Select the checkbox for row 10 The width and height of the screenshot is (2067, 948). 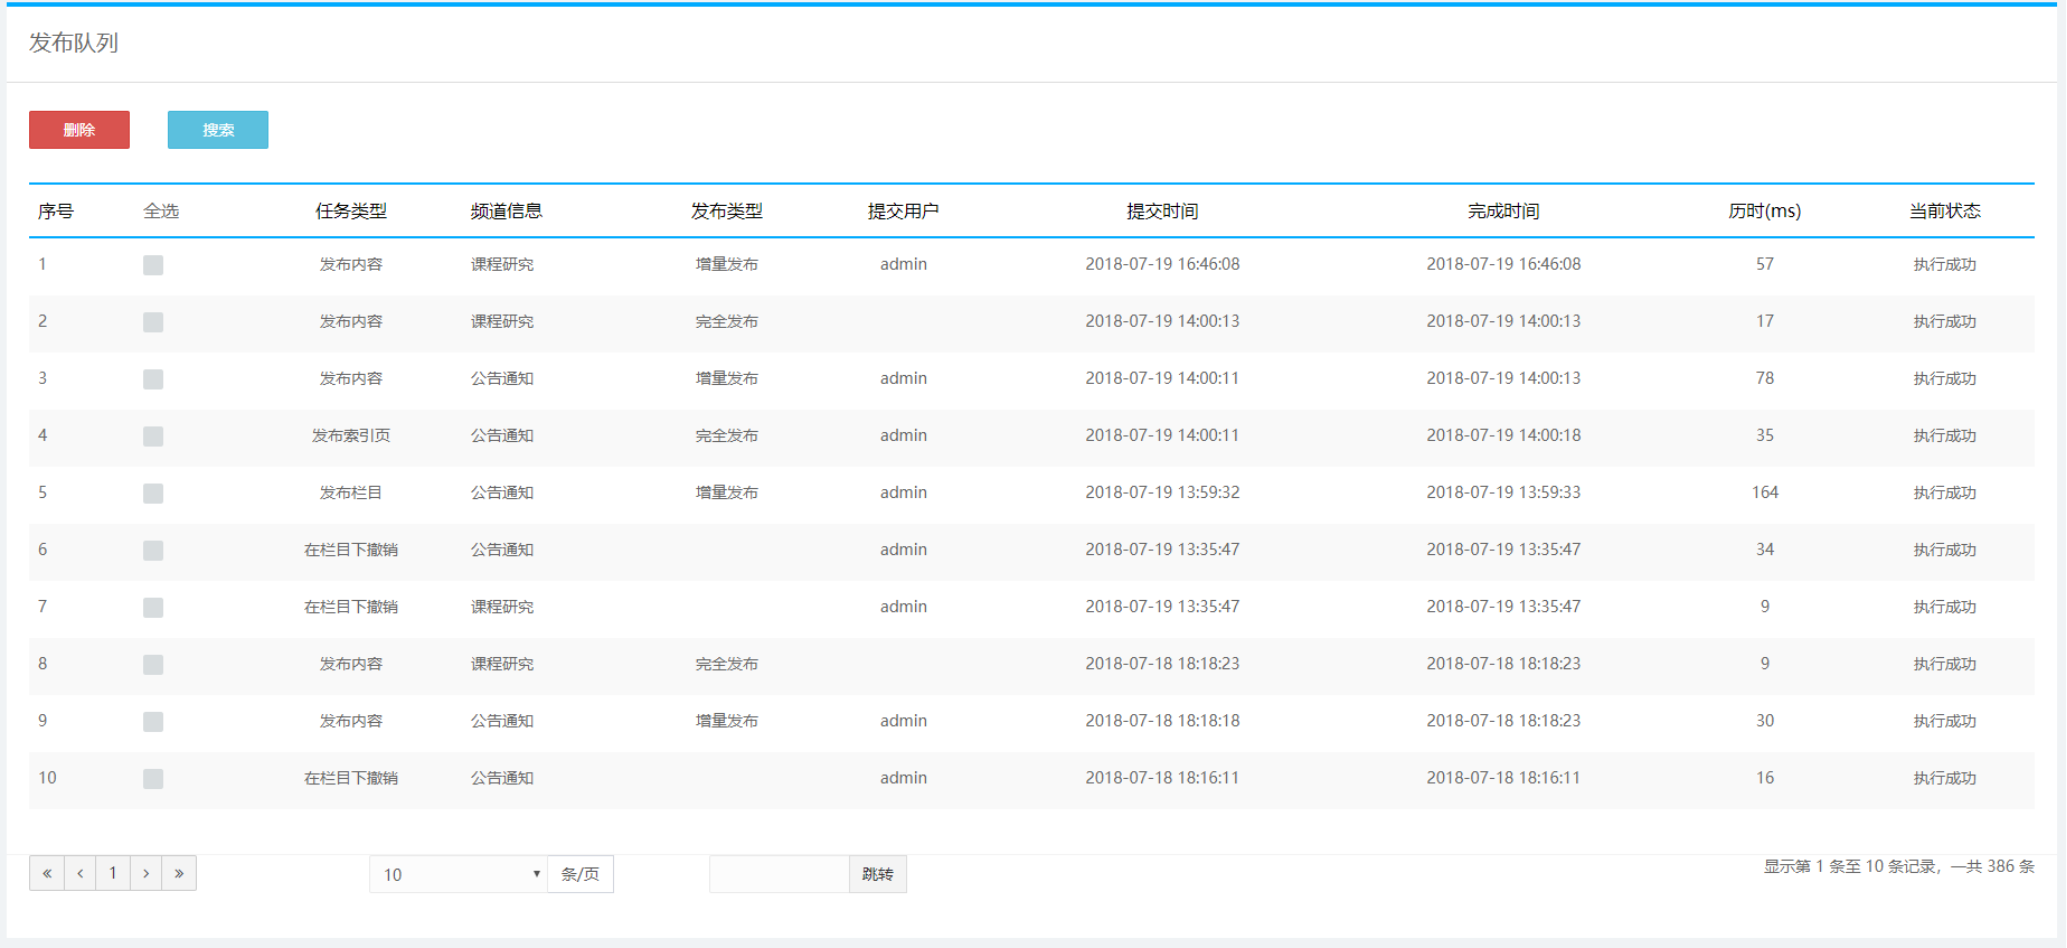[153, 778]
